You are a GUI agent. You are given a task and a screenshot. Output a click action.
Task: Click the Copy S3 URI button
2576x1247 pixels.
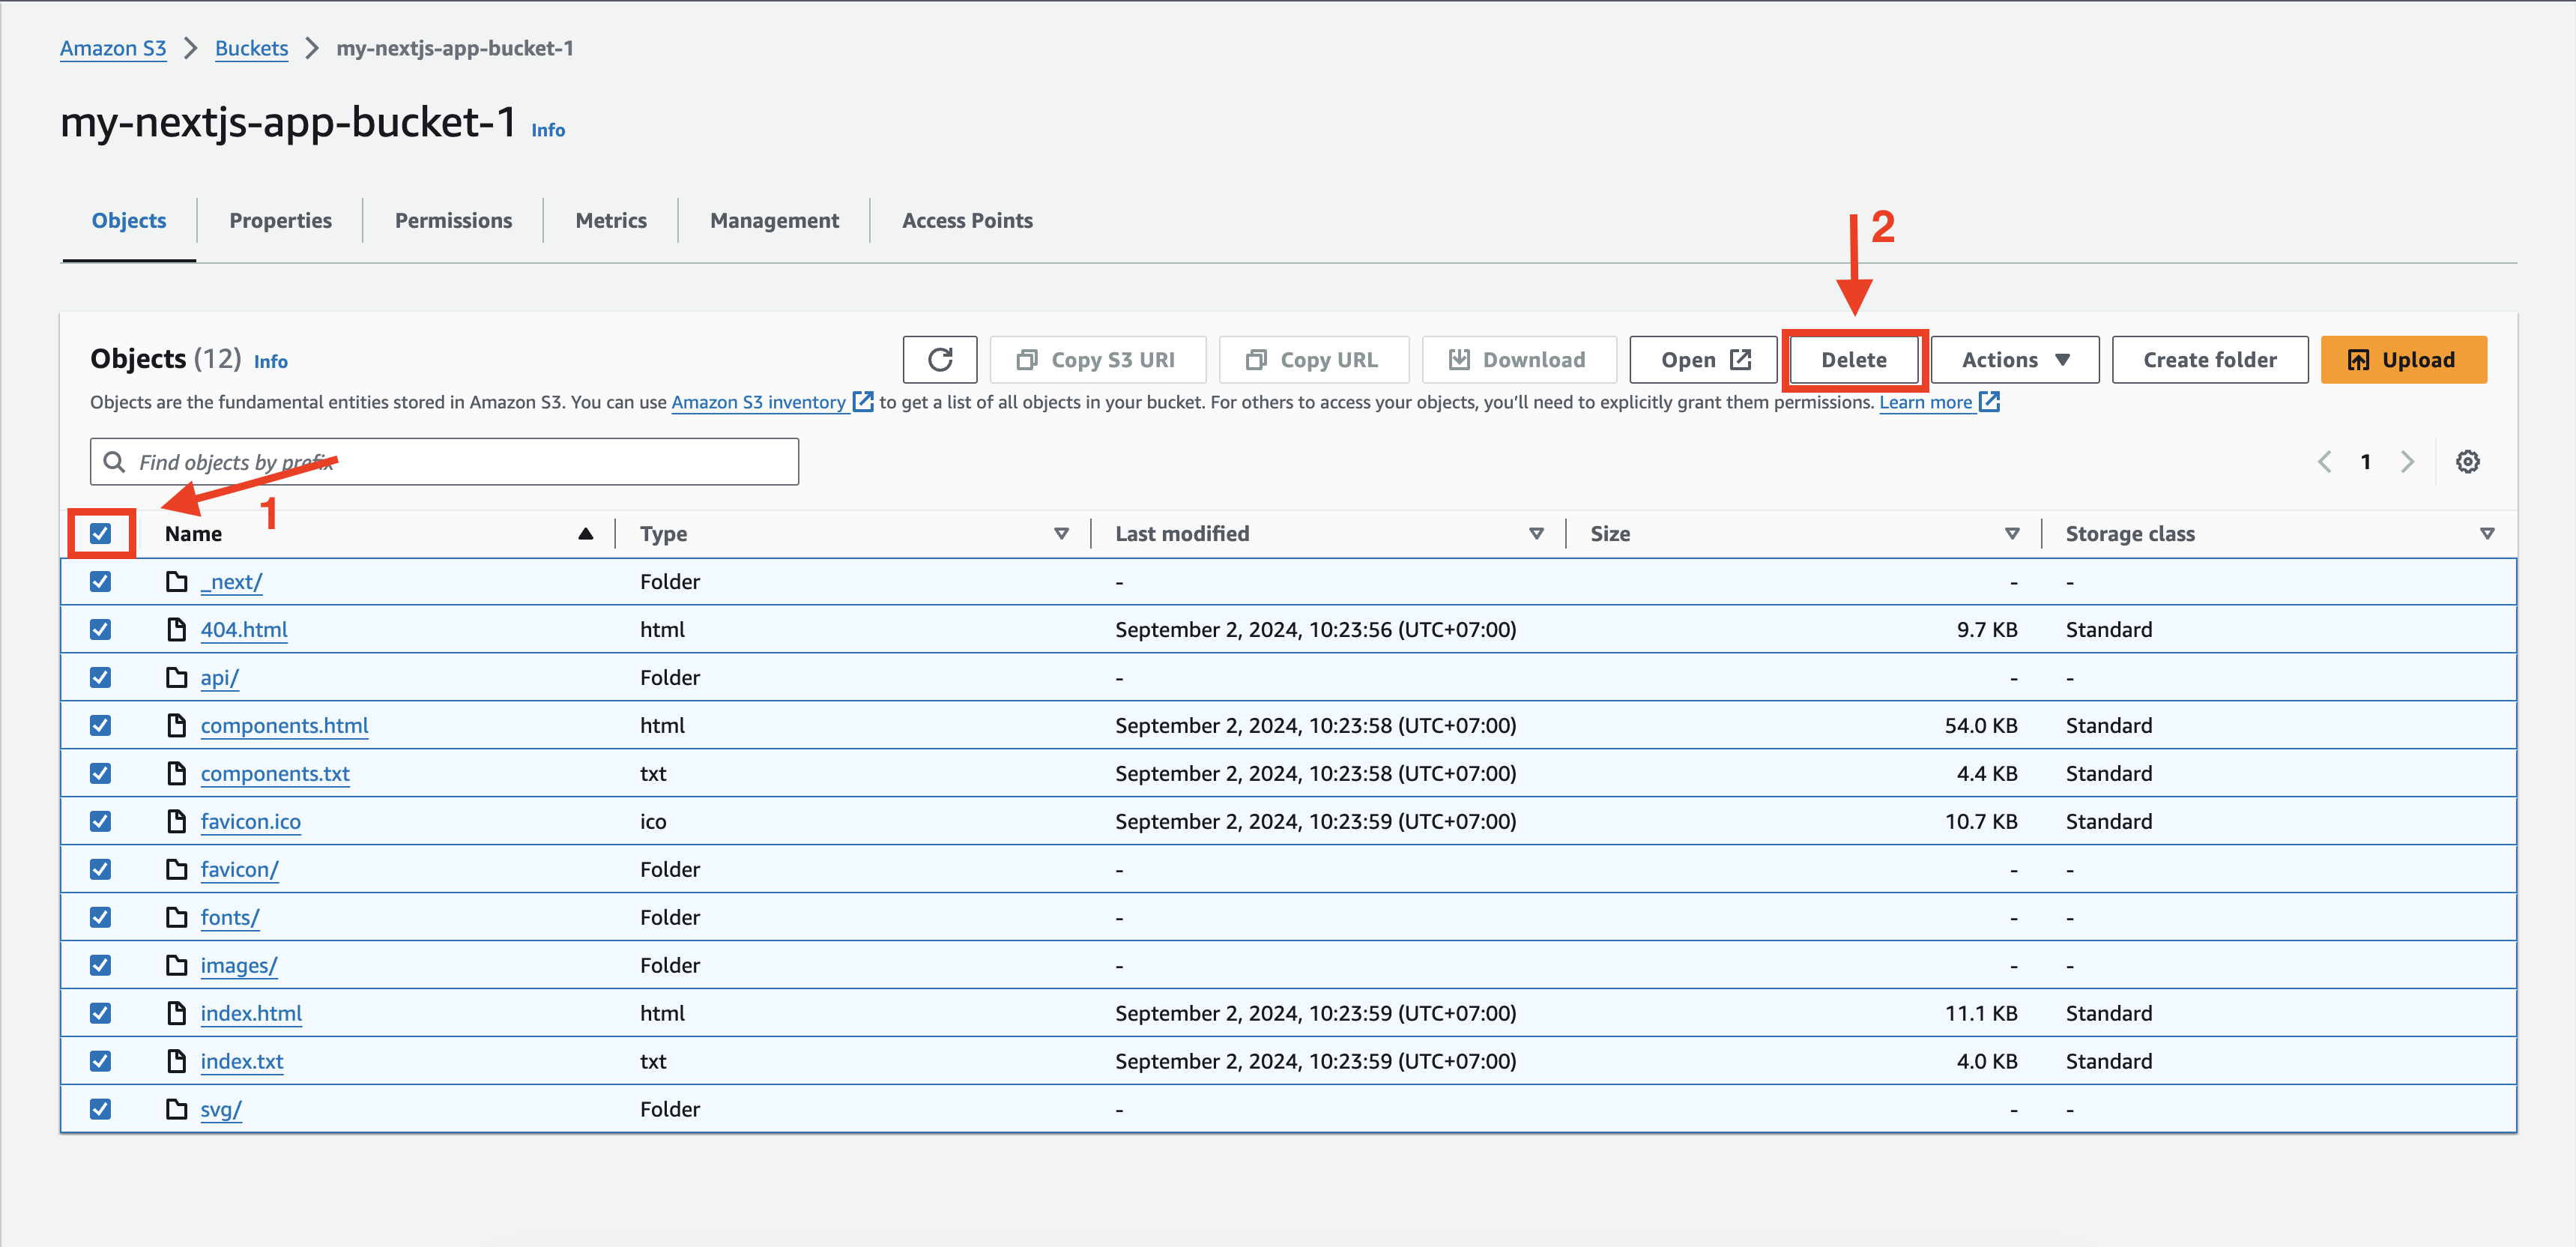[x=1097, y=360]
